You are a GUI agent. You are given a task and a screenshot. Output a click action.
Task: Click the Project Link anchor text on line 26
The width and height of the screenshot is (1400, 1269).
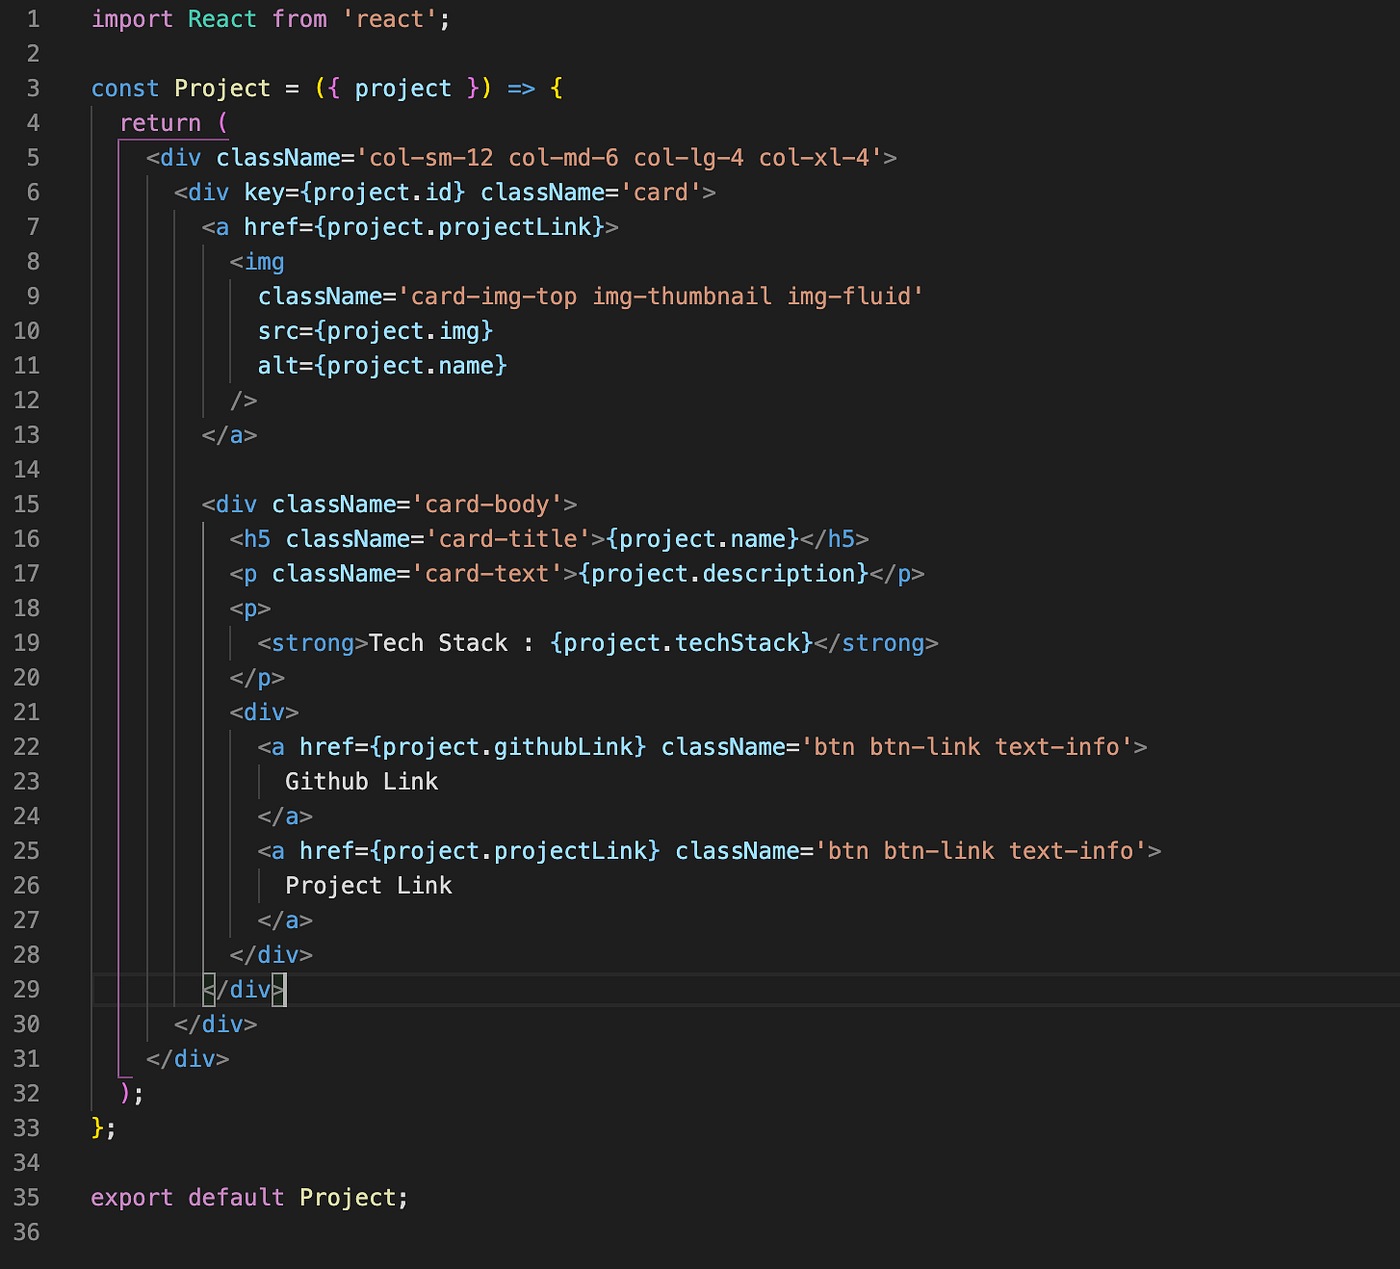(x=368, y=884)
